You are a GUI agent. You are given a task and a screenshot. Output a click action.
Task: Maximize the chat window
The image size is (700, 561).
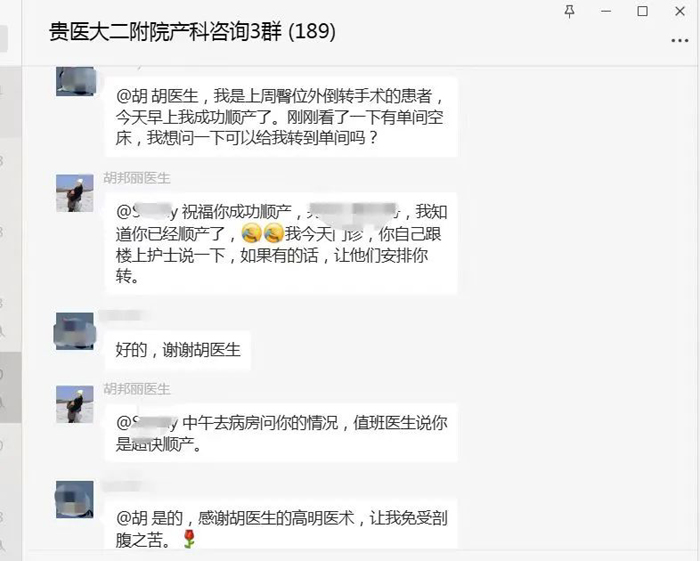[x=642, y=11]
